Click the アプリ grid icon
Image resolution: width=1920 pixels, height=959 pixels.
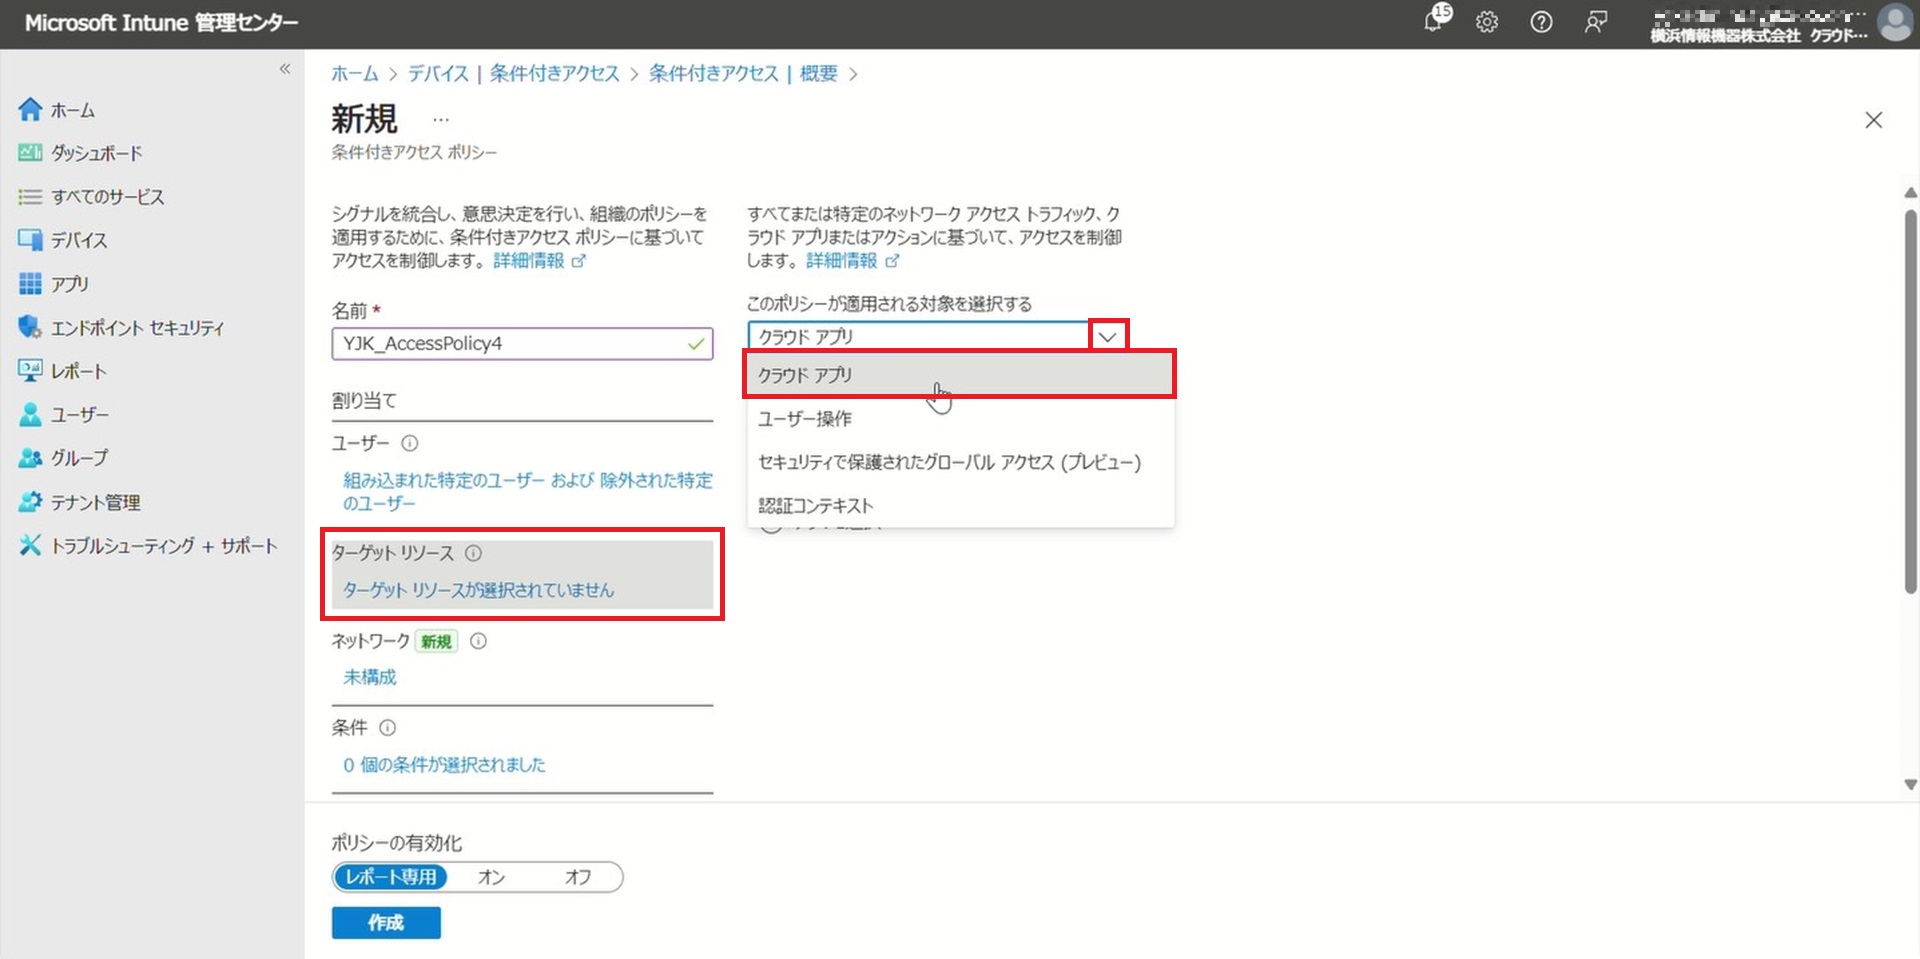pyautogui.click(x=30, y=284)
